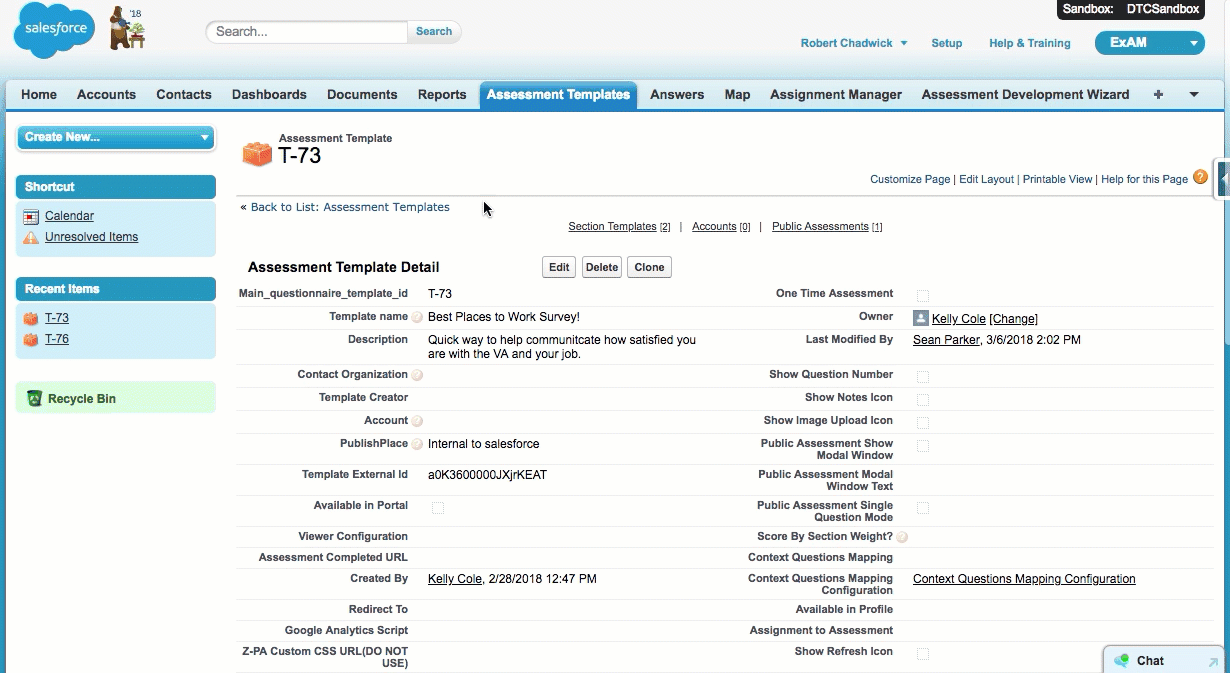This screenshot has width=1230, height=673.
Task: Click the Delete button
Action: click(602, 267)
